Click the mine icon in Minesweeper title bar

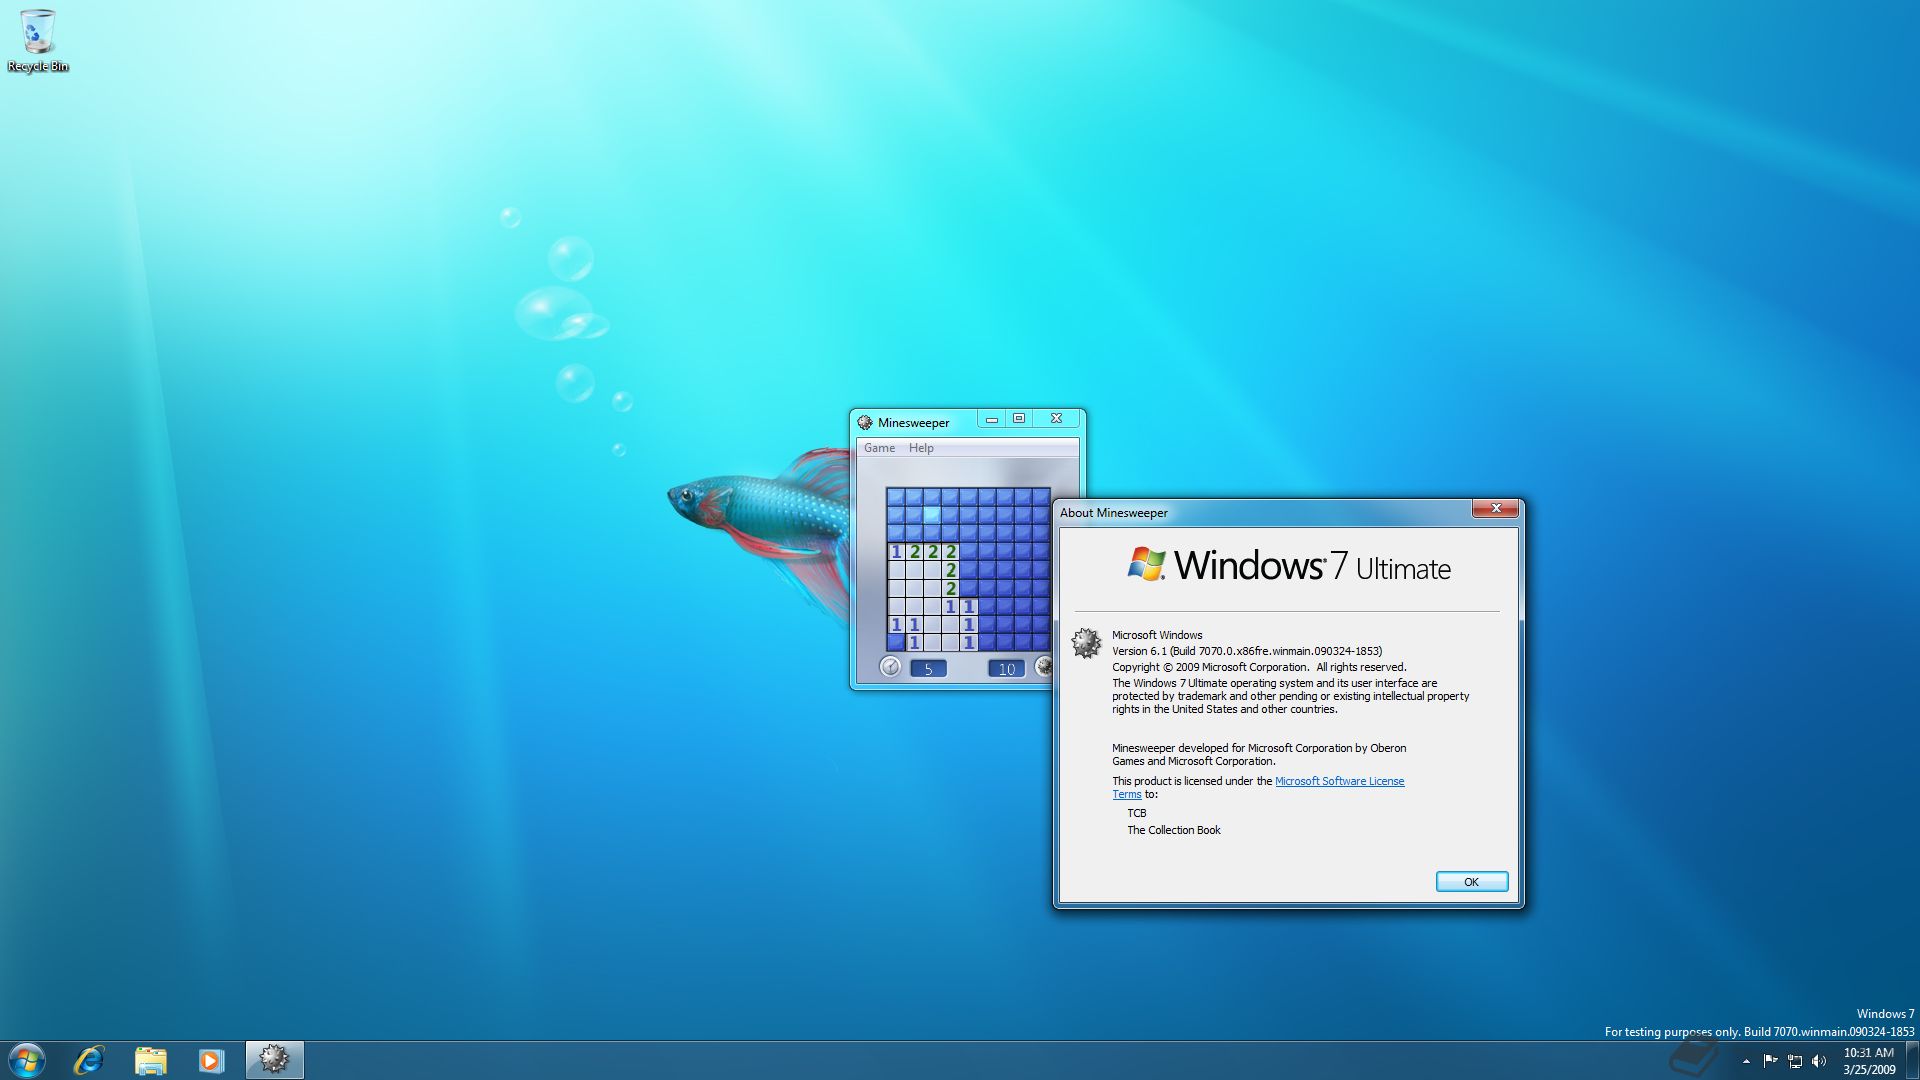pyautogui.click(x=865, y=422)
